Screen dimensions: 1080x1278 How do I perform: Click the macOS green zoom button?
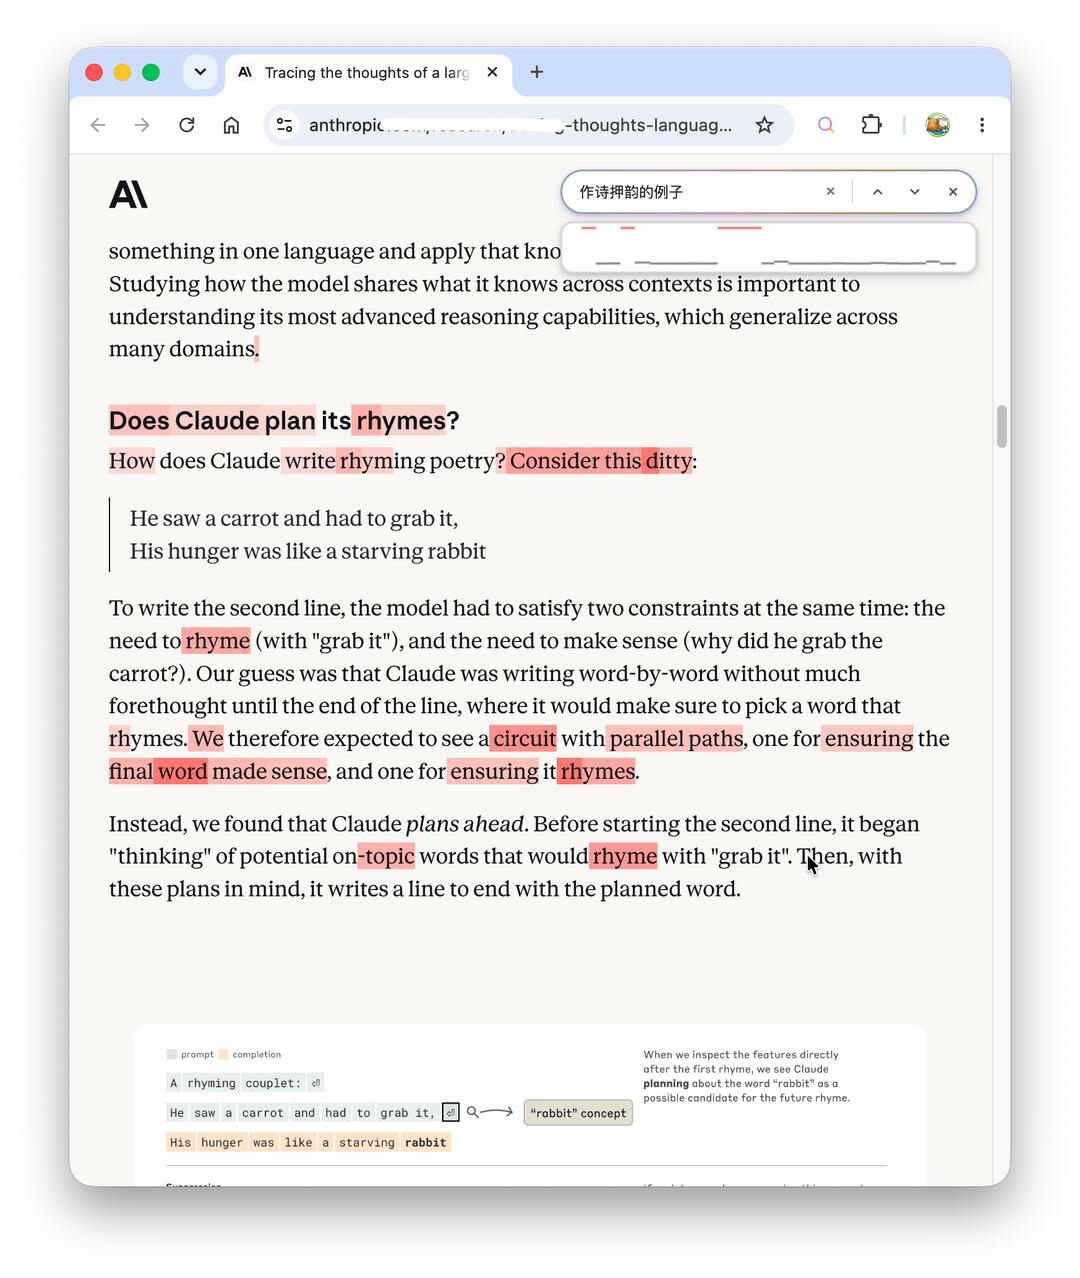click(151, 72)
